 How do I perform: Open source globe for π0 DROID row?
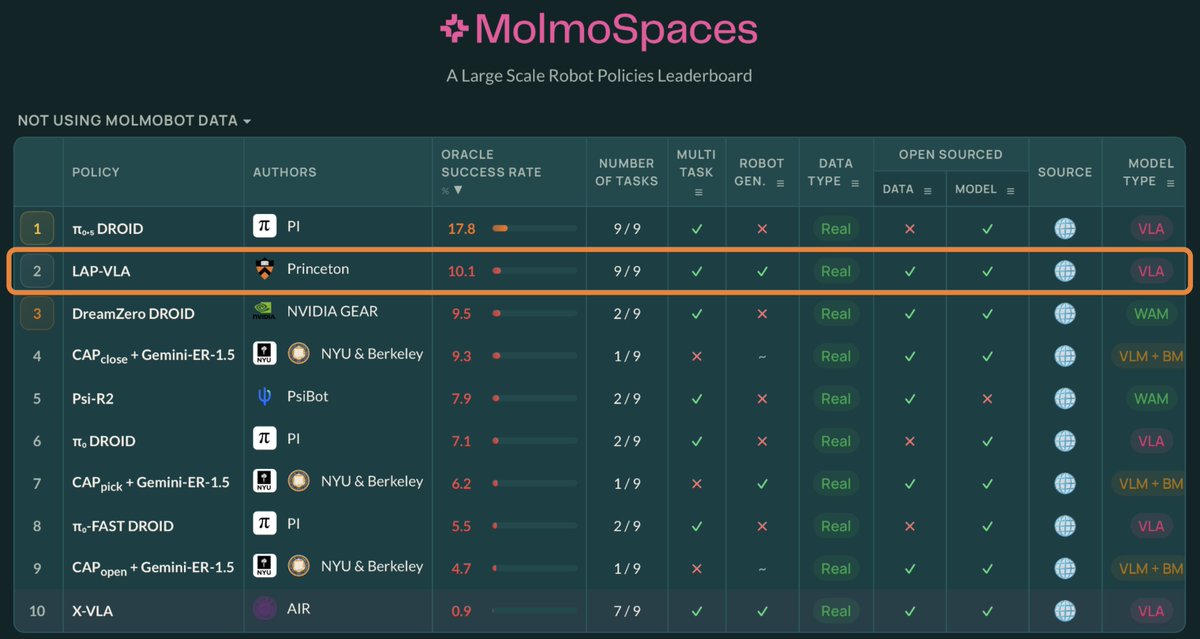(1065, 441)
